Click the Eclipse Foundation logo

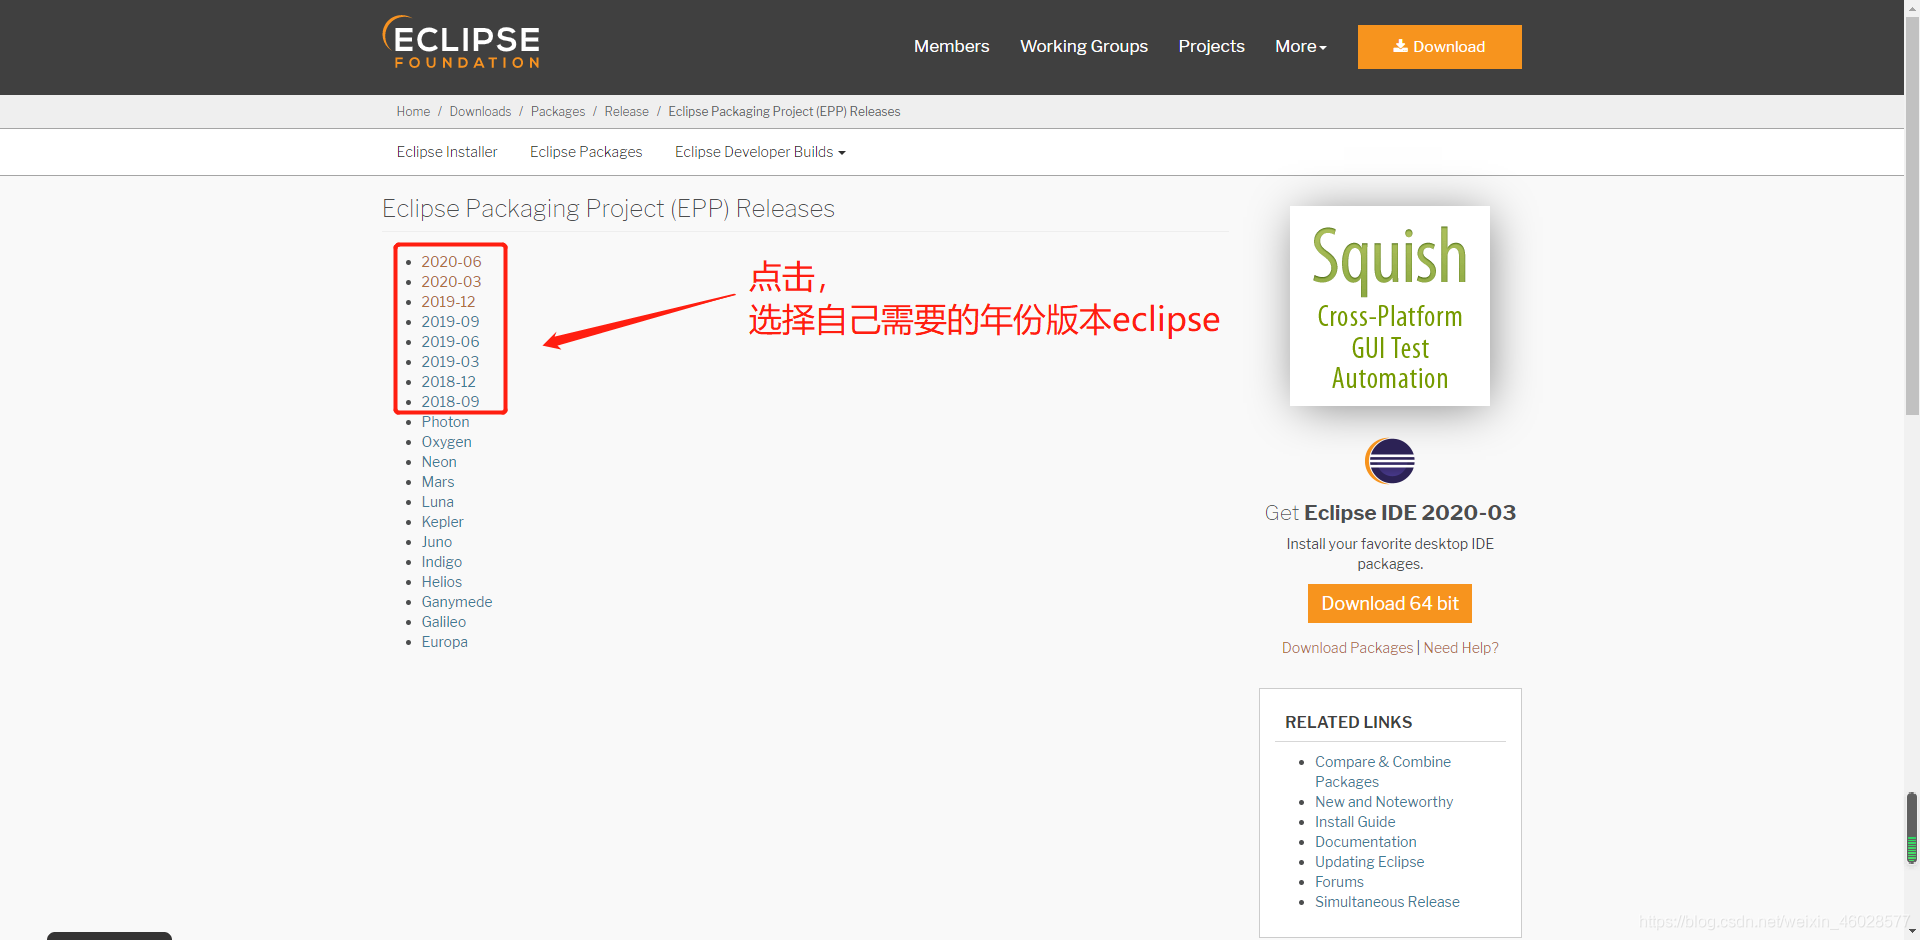coord(461,42)
